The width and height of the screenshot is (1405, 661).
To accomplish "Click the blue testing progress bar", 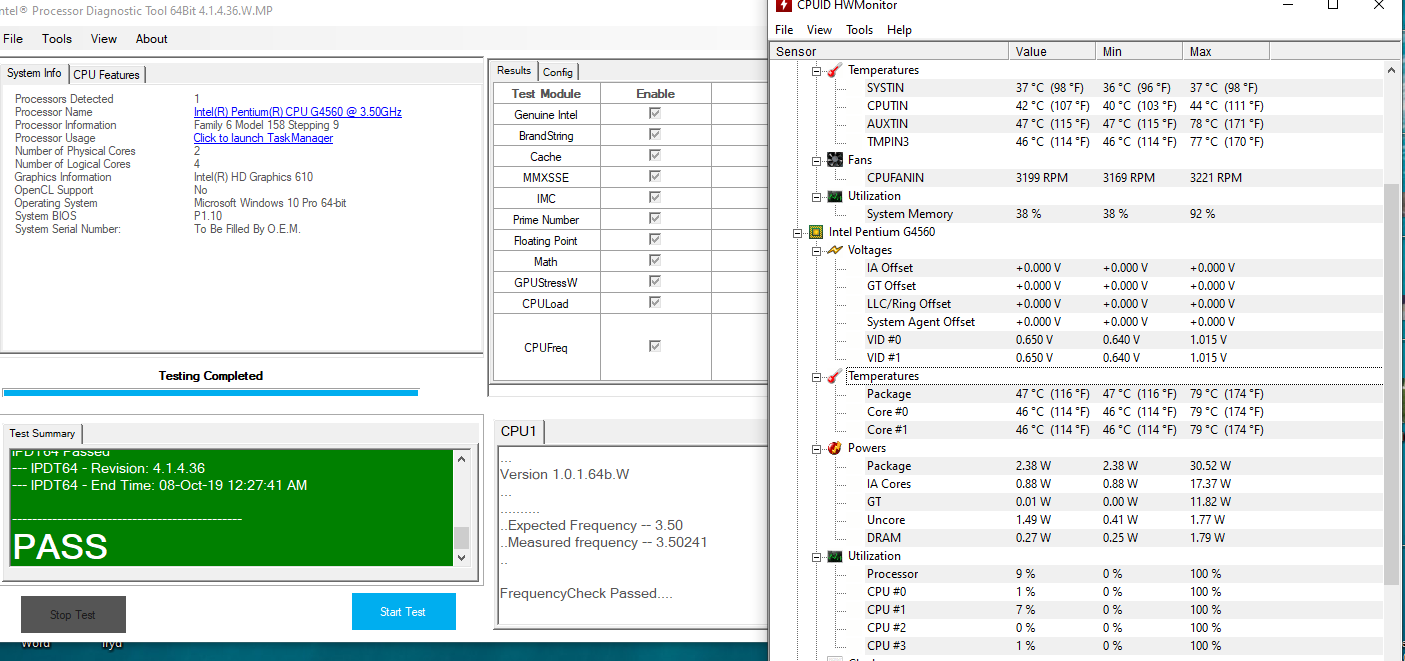I will (210, 393).
